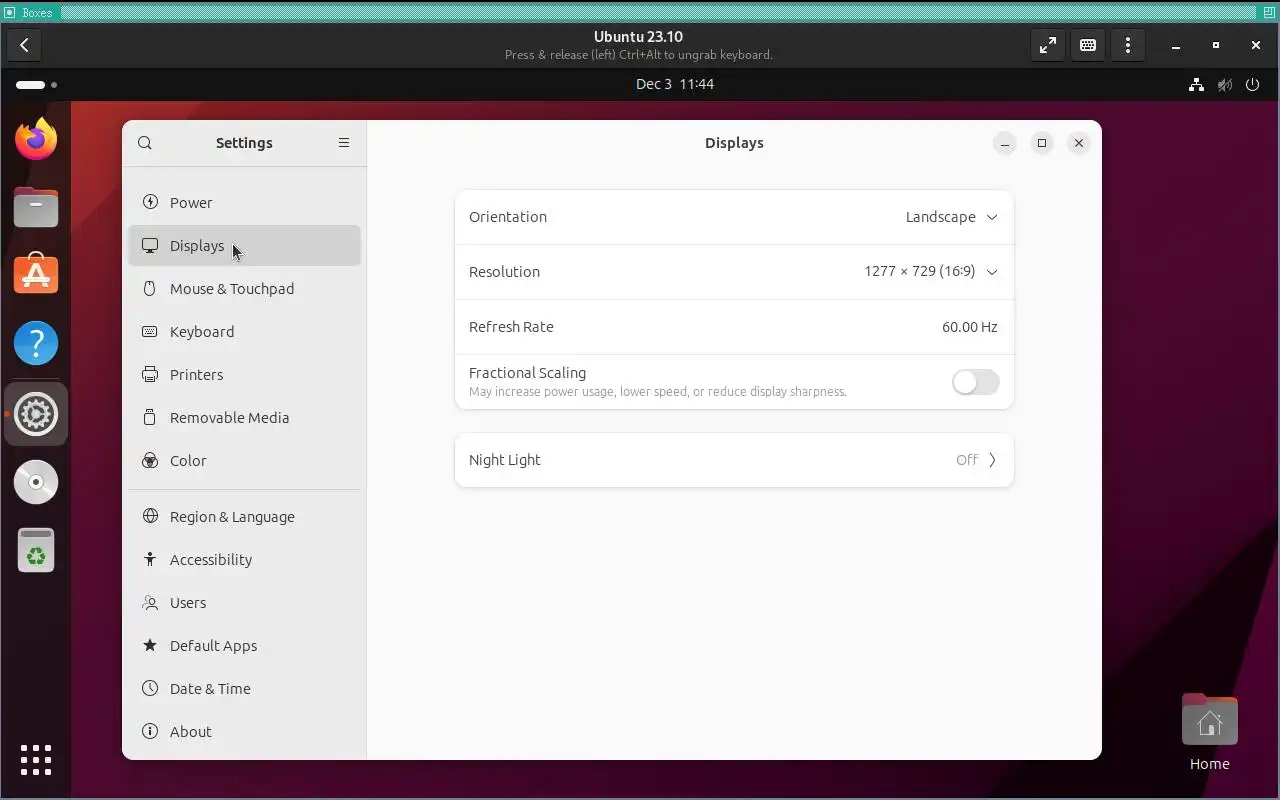Click the Removable Media icon
1280x800 pixels.
[150, 417]
